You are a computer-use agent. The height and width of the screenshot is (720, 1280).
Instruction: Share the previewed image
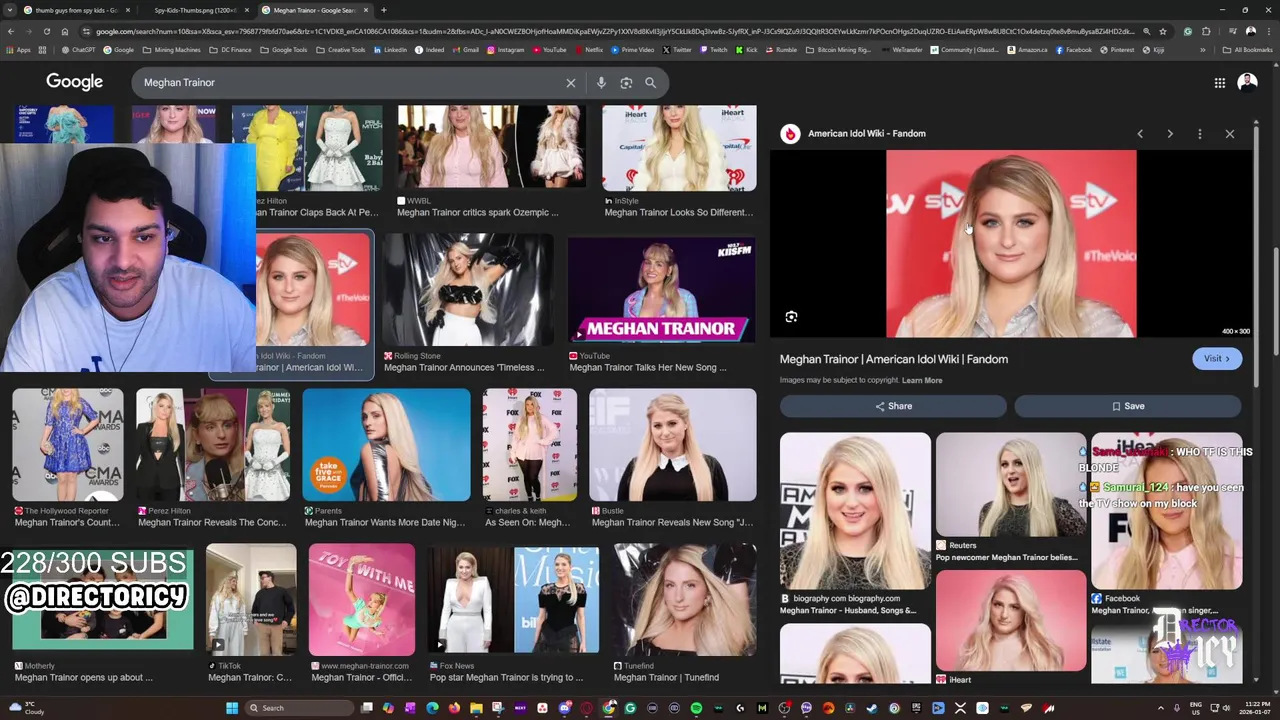[x=893, y=406]
